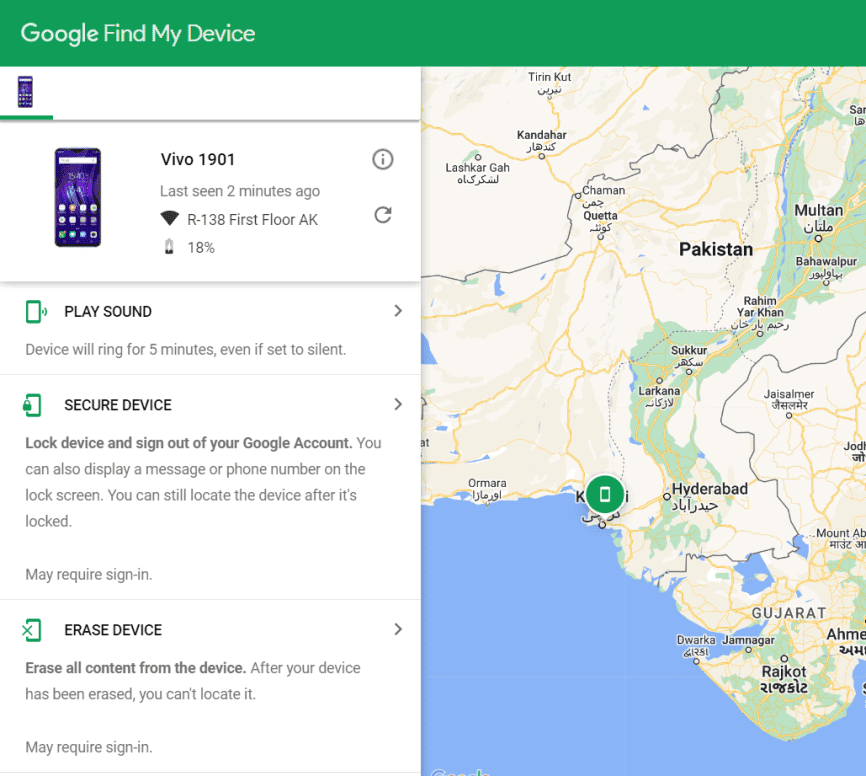Screen dimensions: 866x776
Task: Click the Play Sound phone icon
Action: pos(36,312)
